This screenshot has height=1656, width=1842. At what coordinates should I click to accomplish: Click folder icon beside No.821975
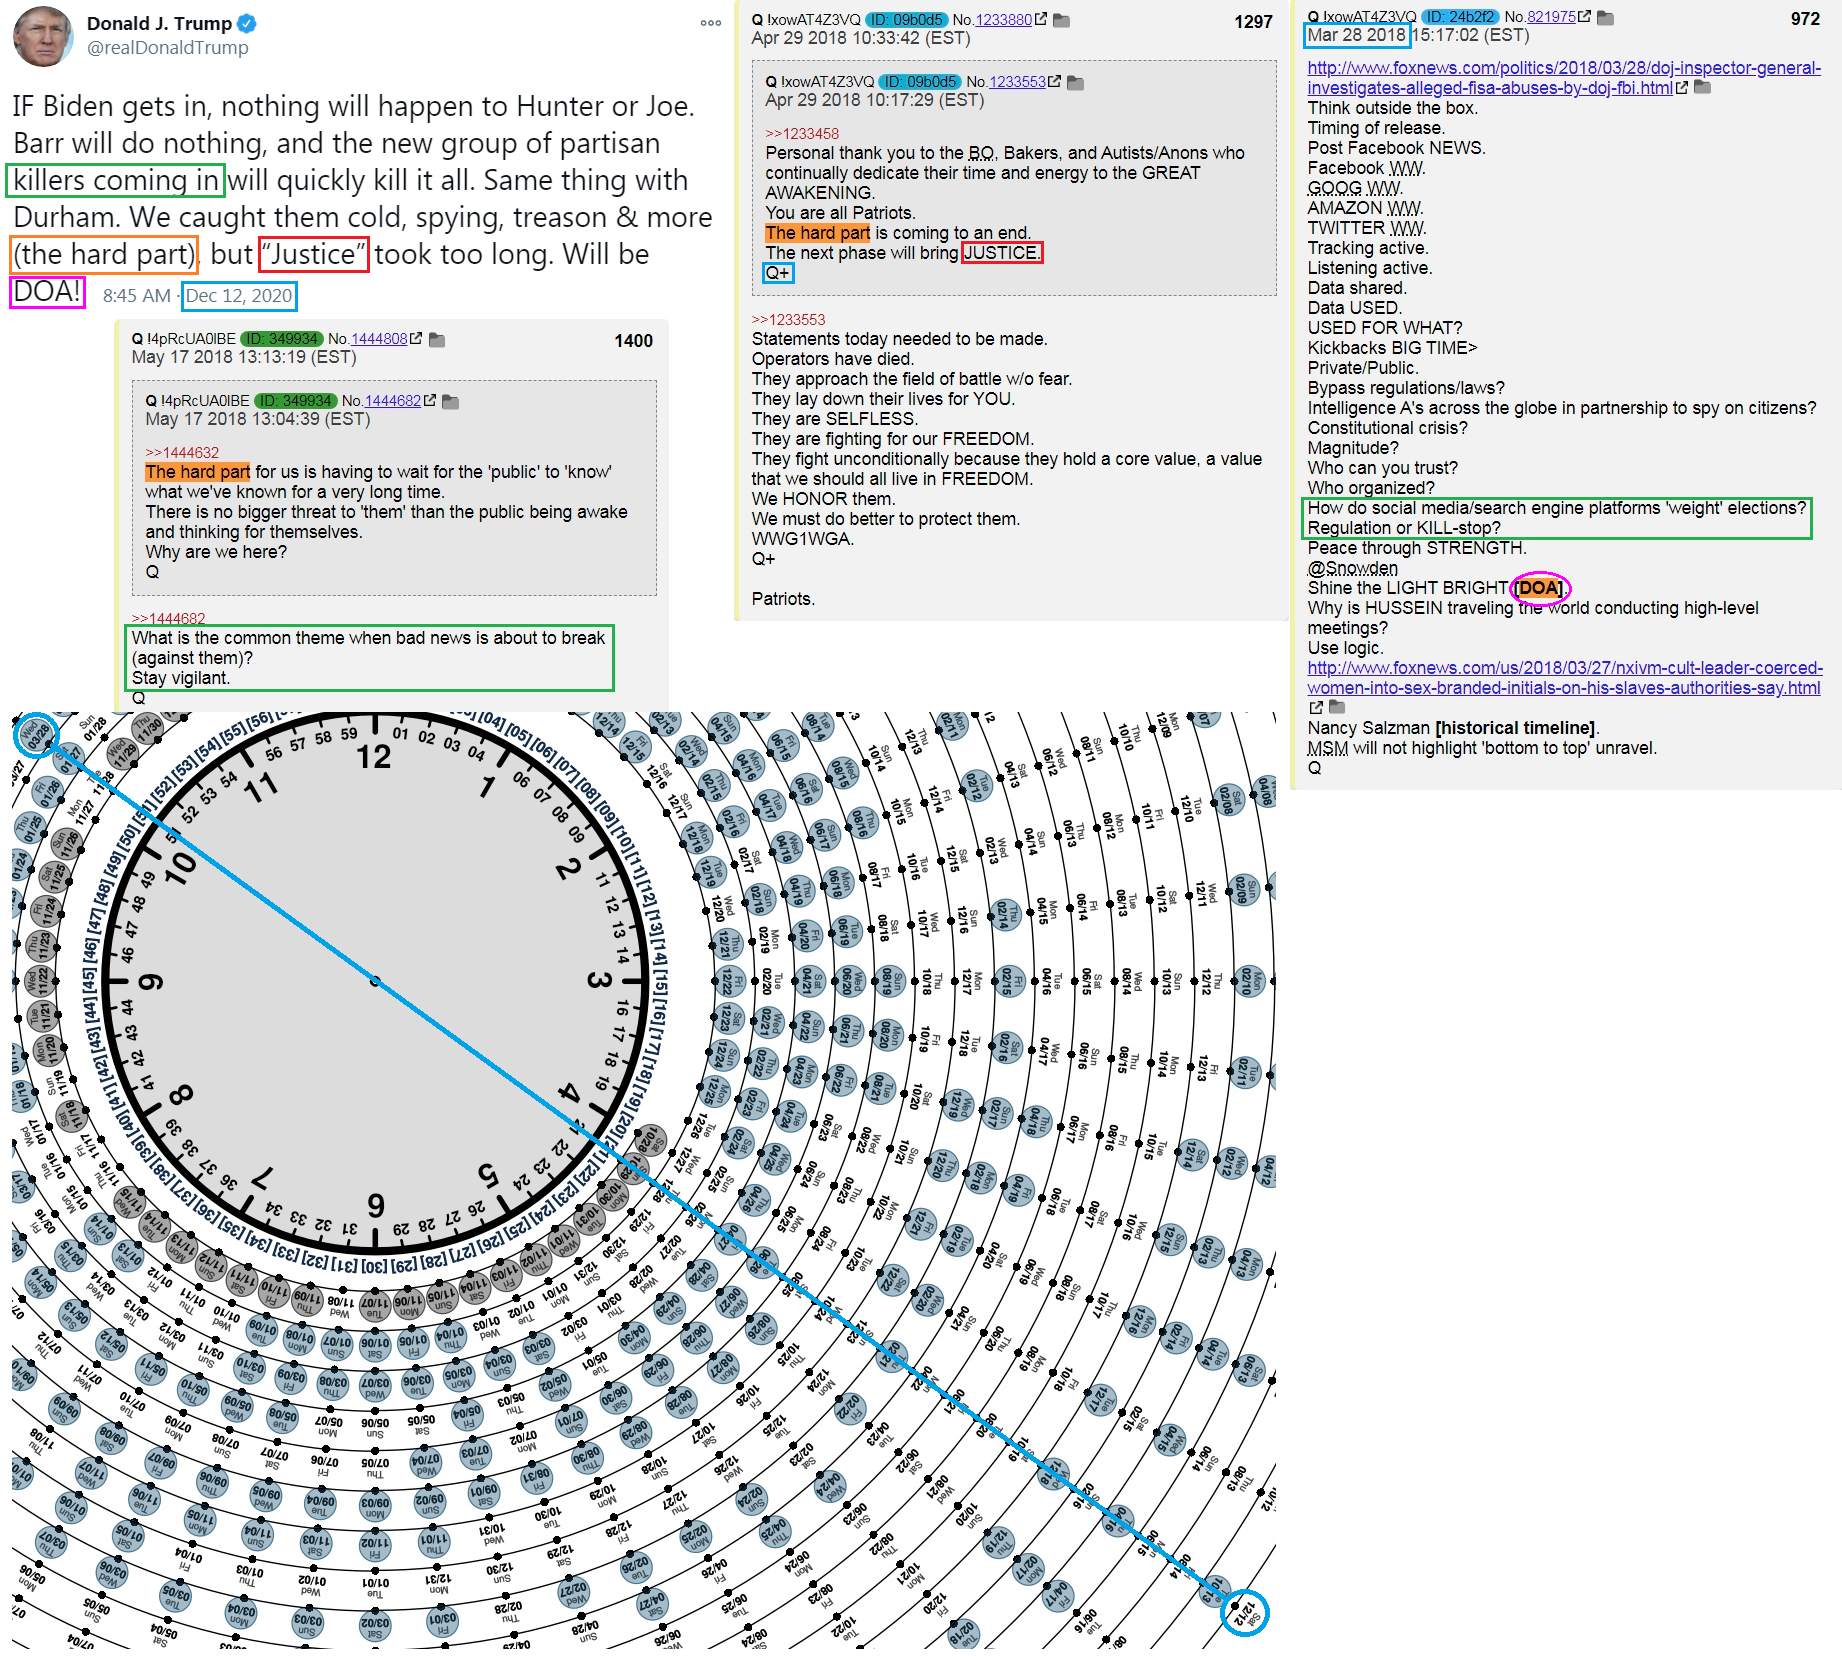pos(1606,17)
